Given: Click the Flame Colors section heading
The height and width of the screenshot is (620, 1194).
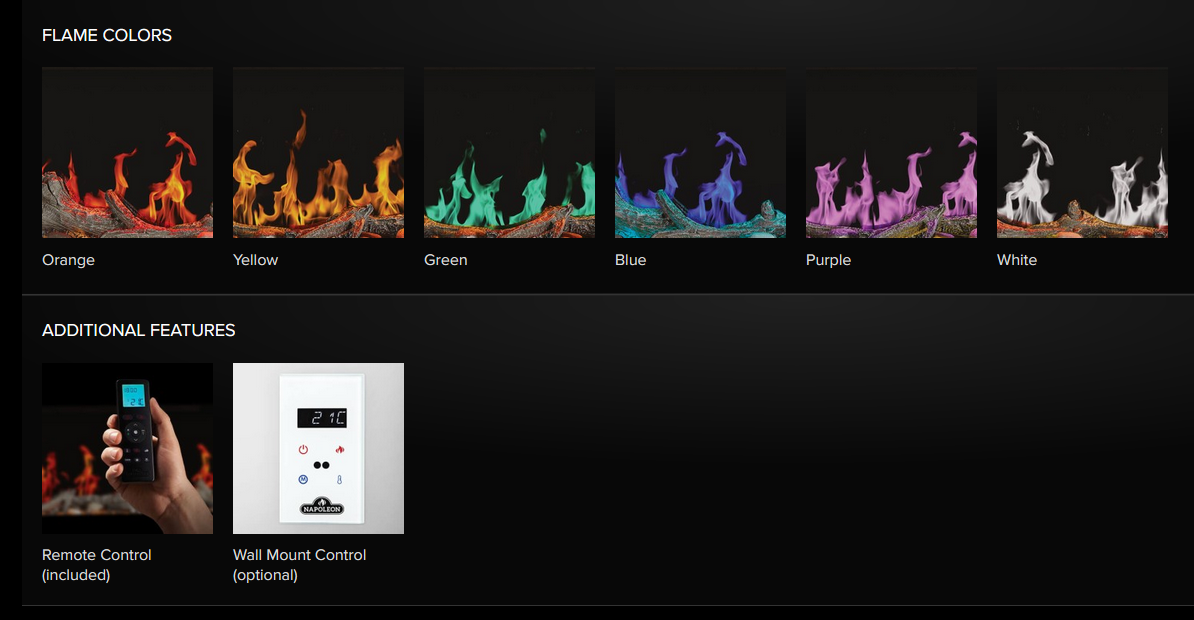Looking at the screenshot, I should point(107,36).
